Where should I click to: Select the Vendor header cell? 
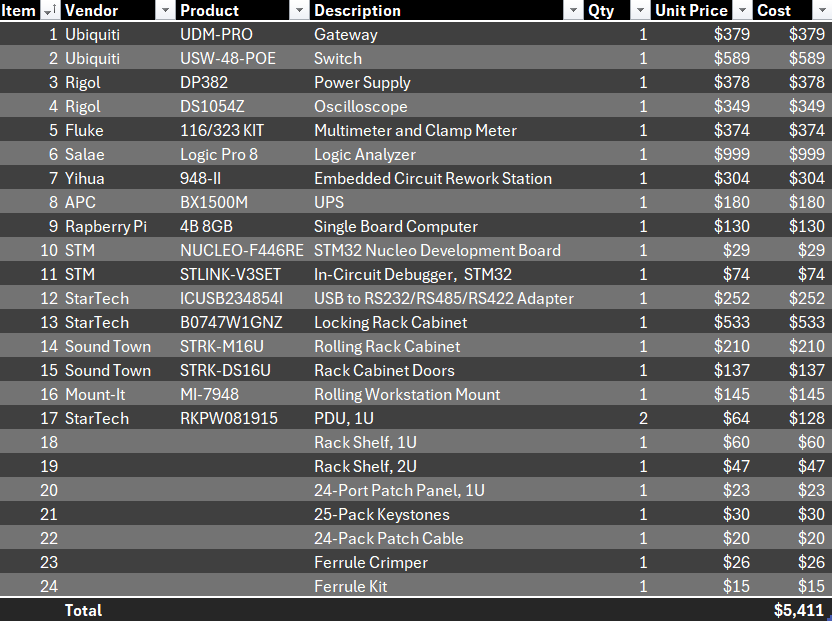pyautogui.click(x=118, y=10)
